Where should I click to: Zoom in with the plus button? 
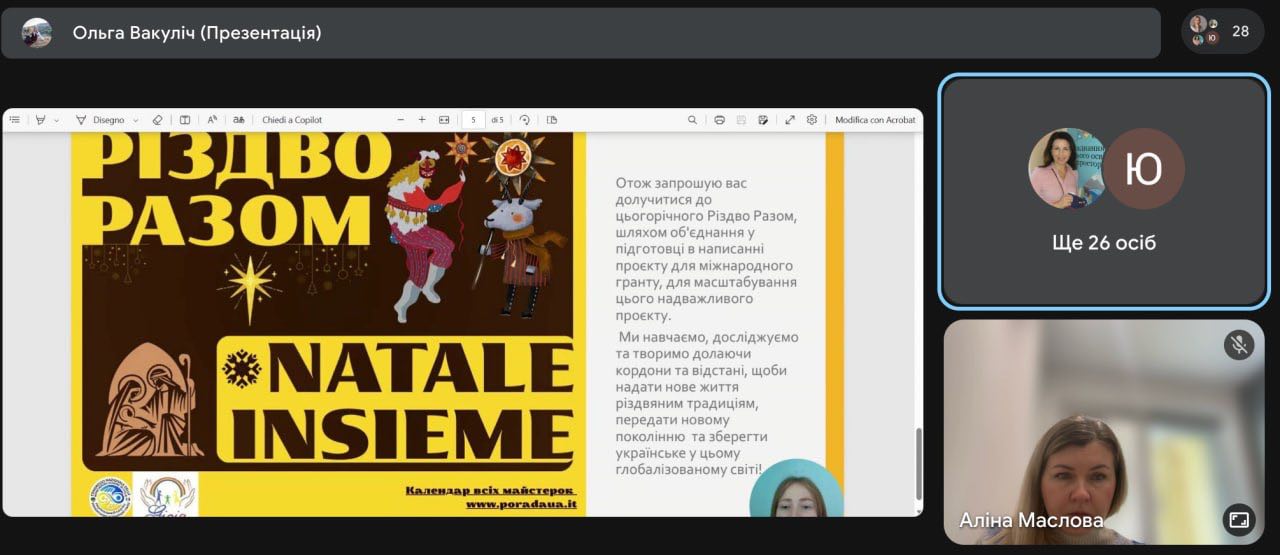coord(422,120)
